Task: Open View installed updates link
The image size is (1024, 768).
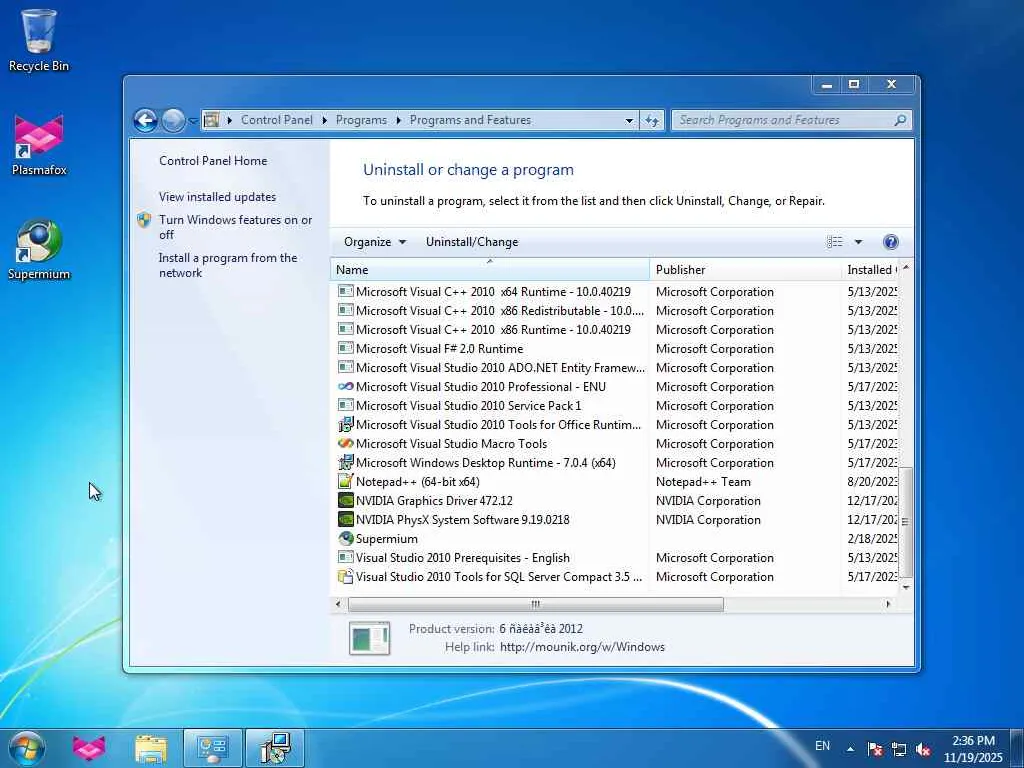Action: click(x=217, y=197)
